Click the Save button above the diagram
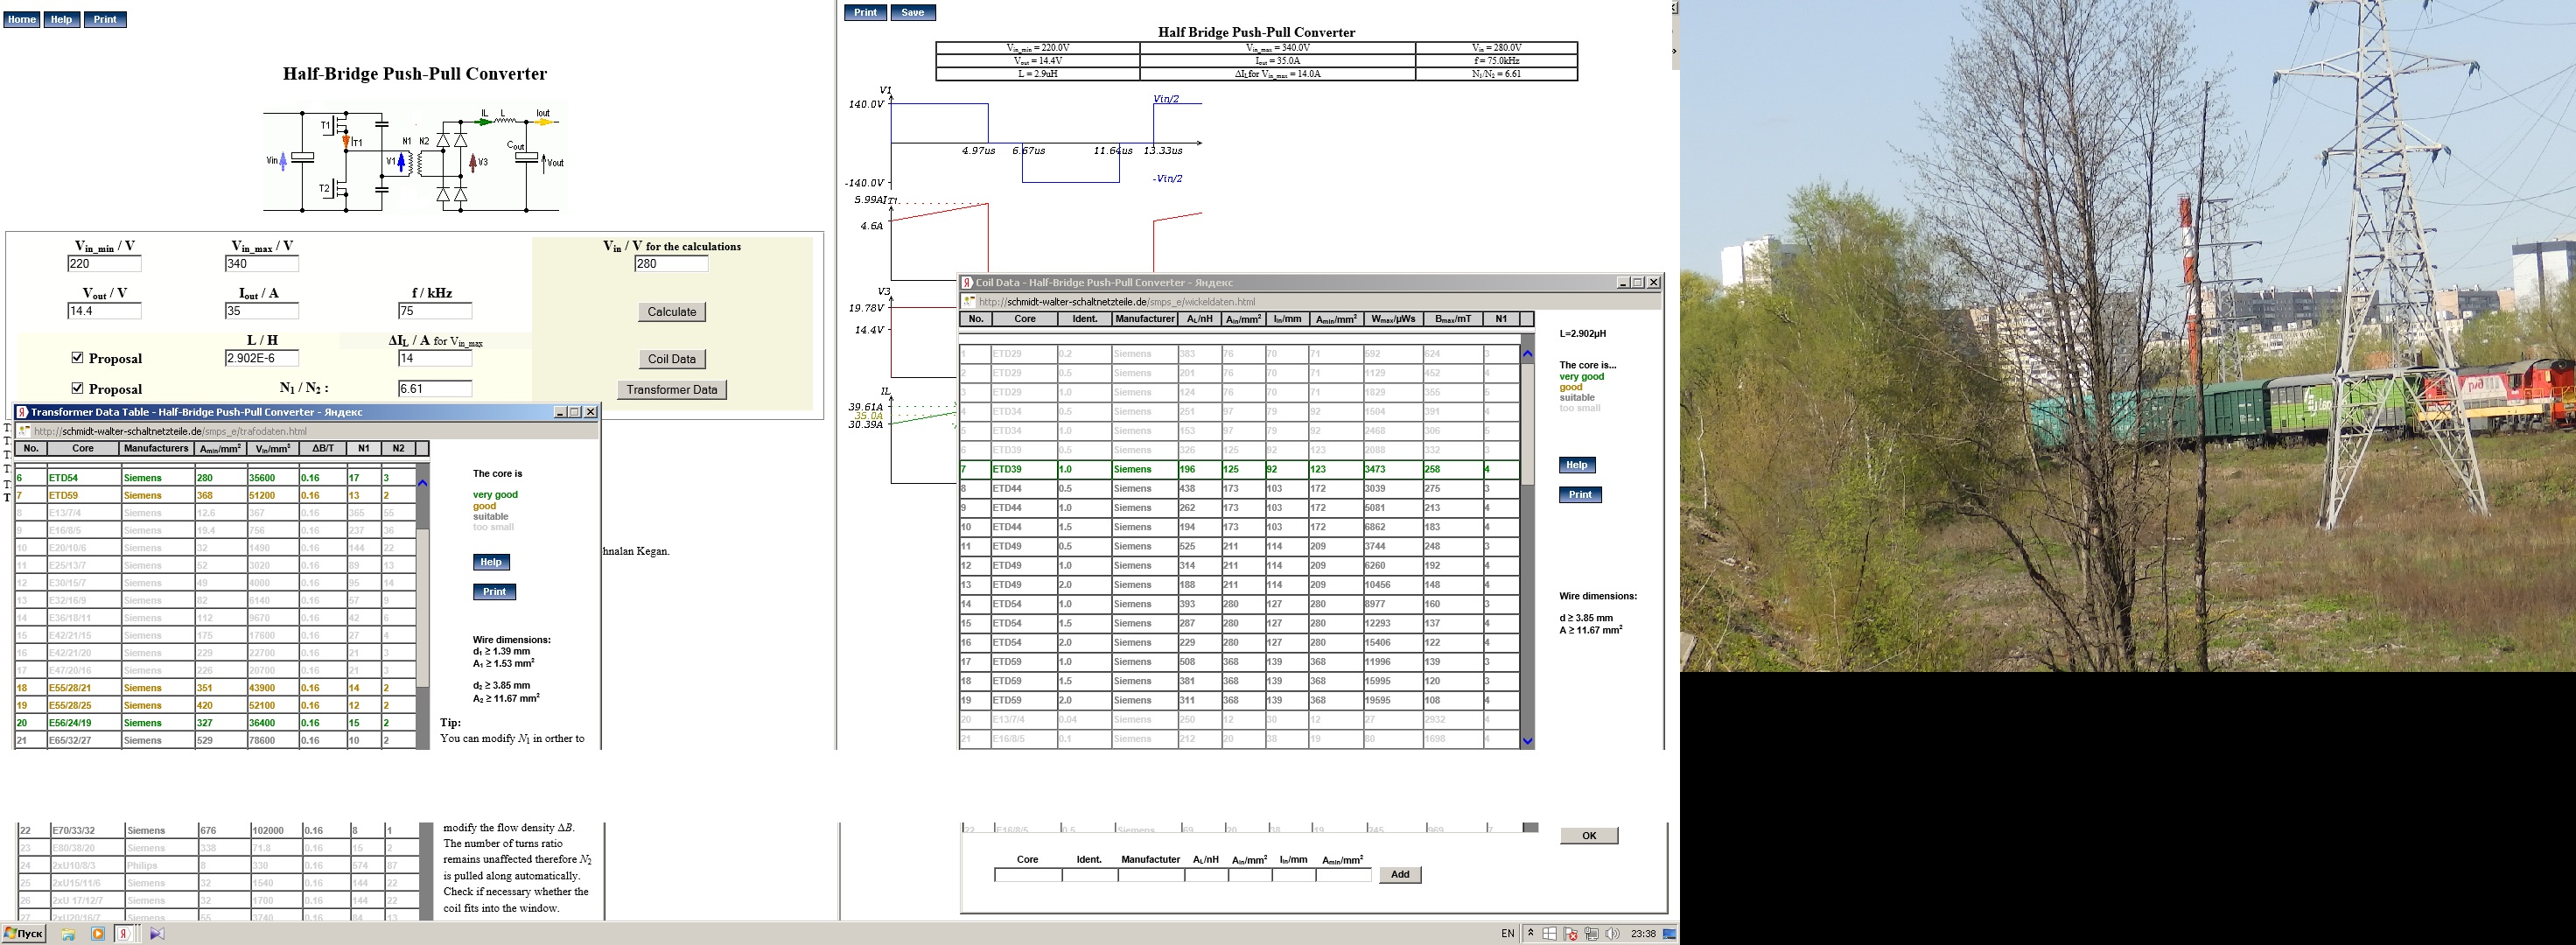 click(912, 13)
